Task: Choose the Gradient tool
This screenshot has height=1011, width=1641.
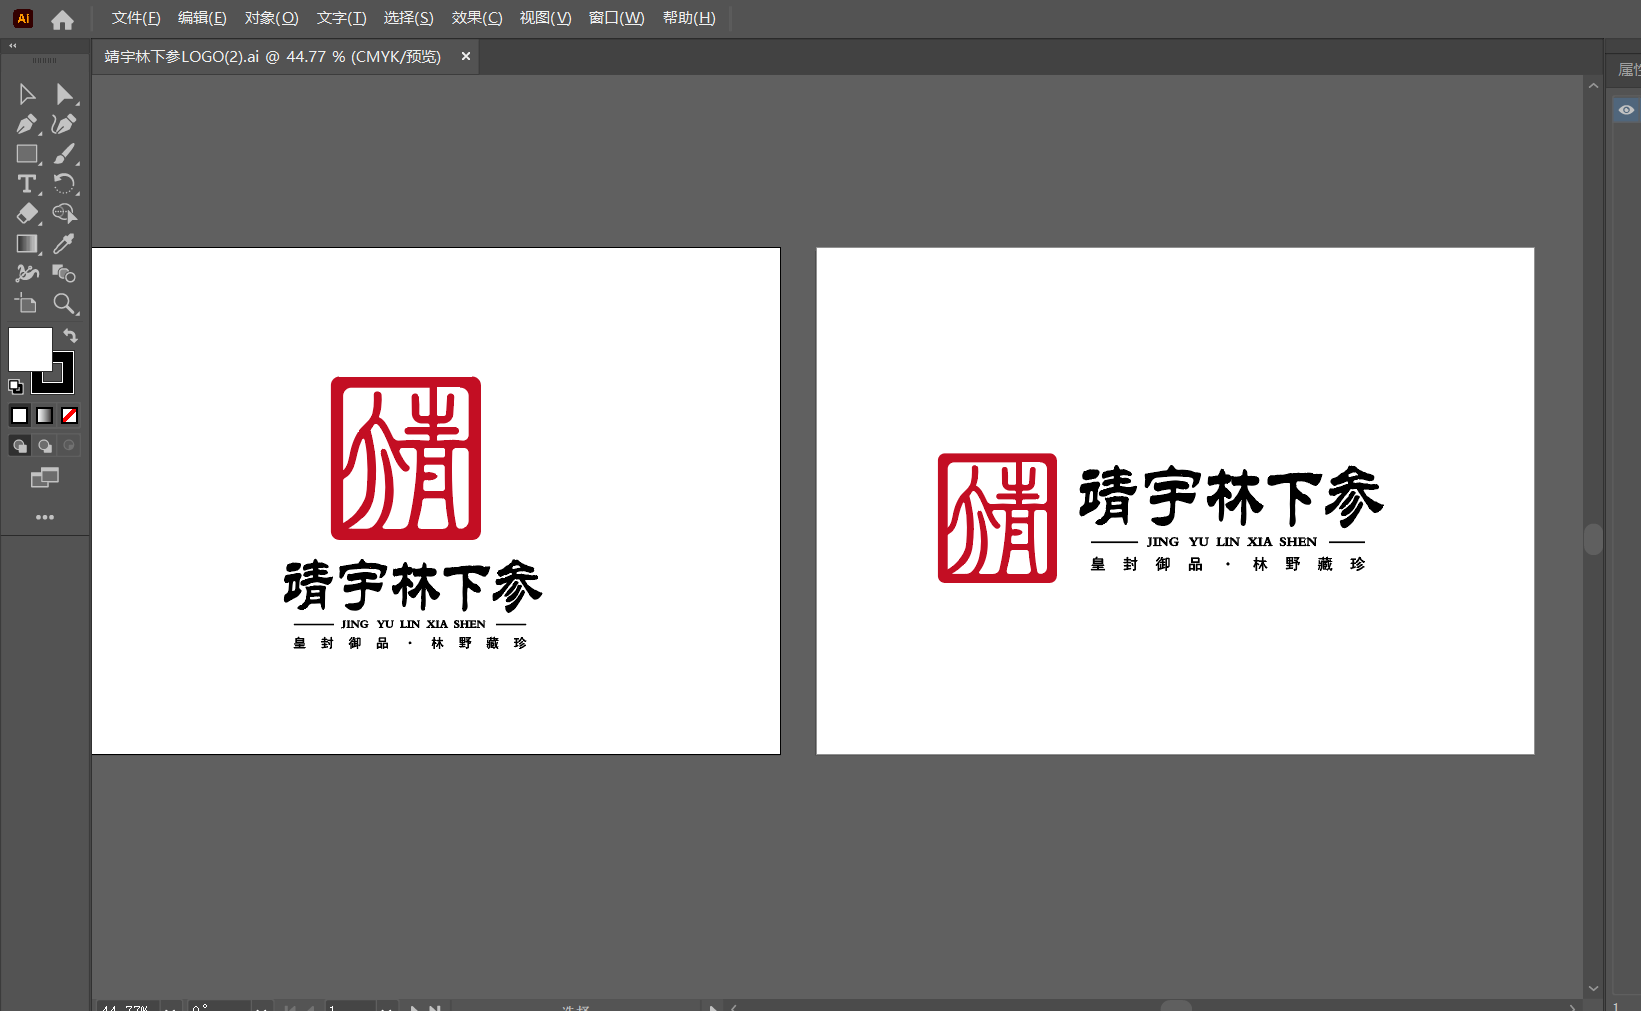Action: click(27, 244)
